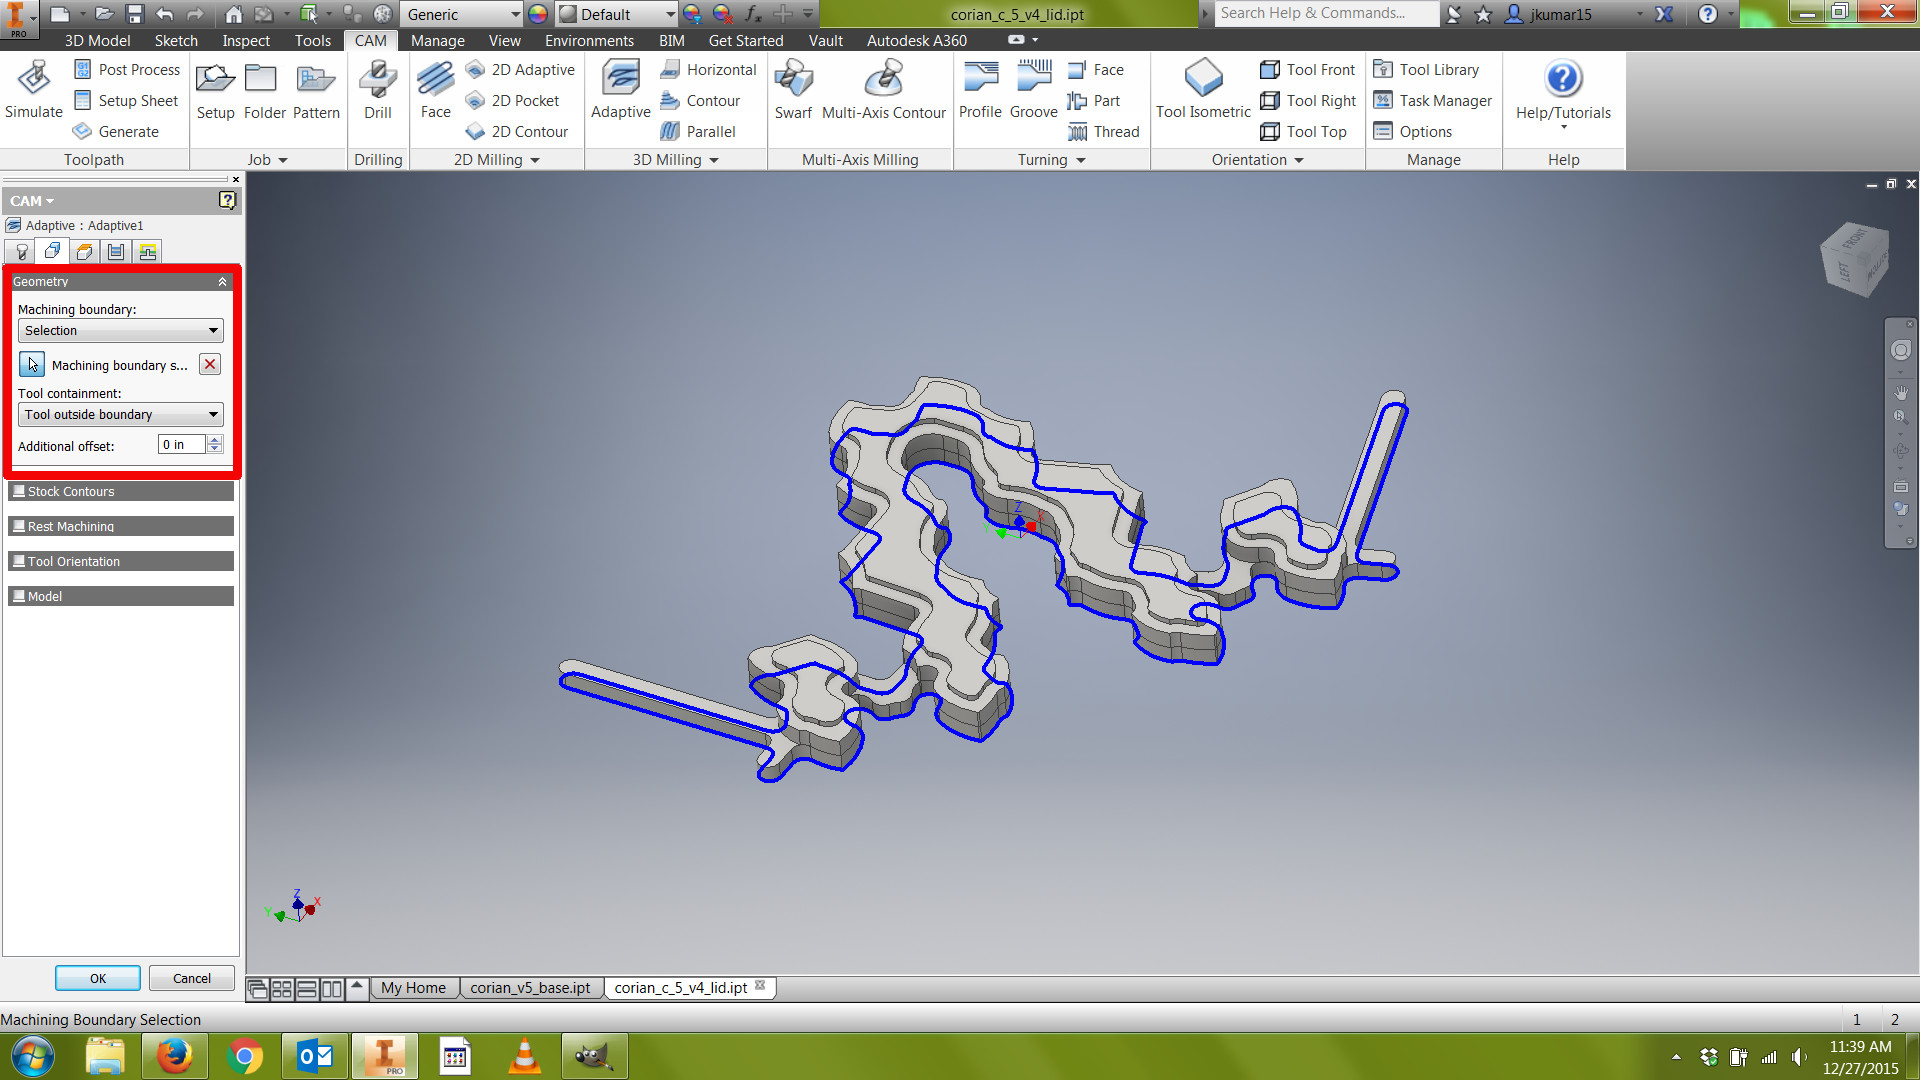
Task: Select the 2D Contour operation
Action: point(517,132)
